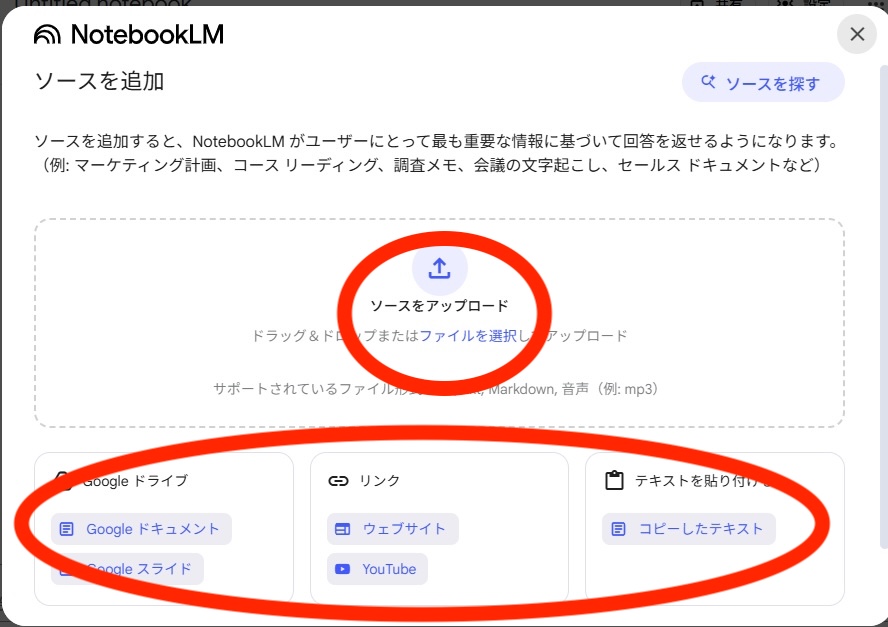
Task: Click the リンク card heading
Action: pyautogui.click(x=379, y=481)
